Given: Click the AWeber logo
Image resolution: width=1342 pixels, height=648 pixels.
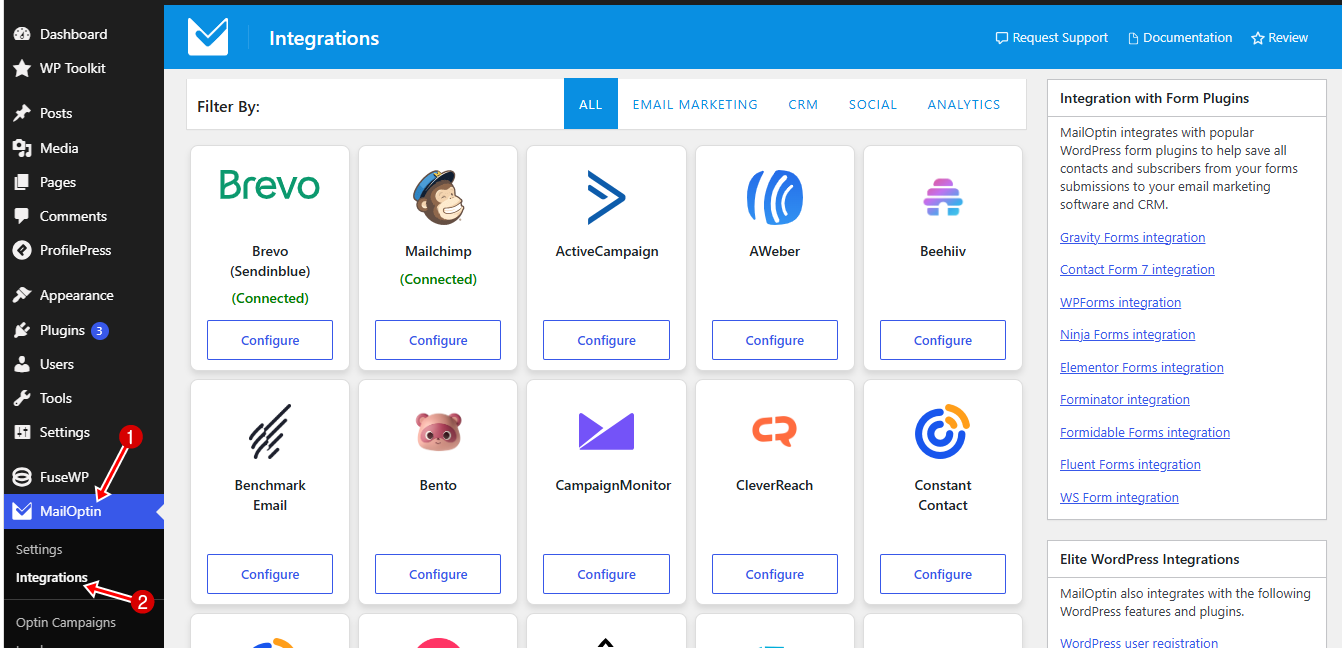Looking at the screenshot, I should (775, 196).
